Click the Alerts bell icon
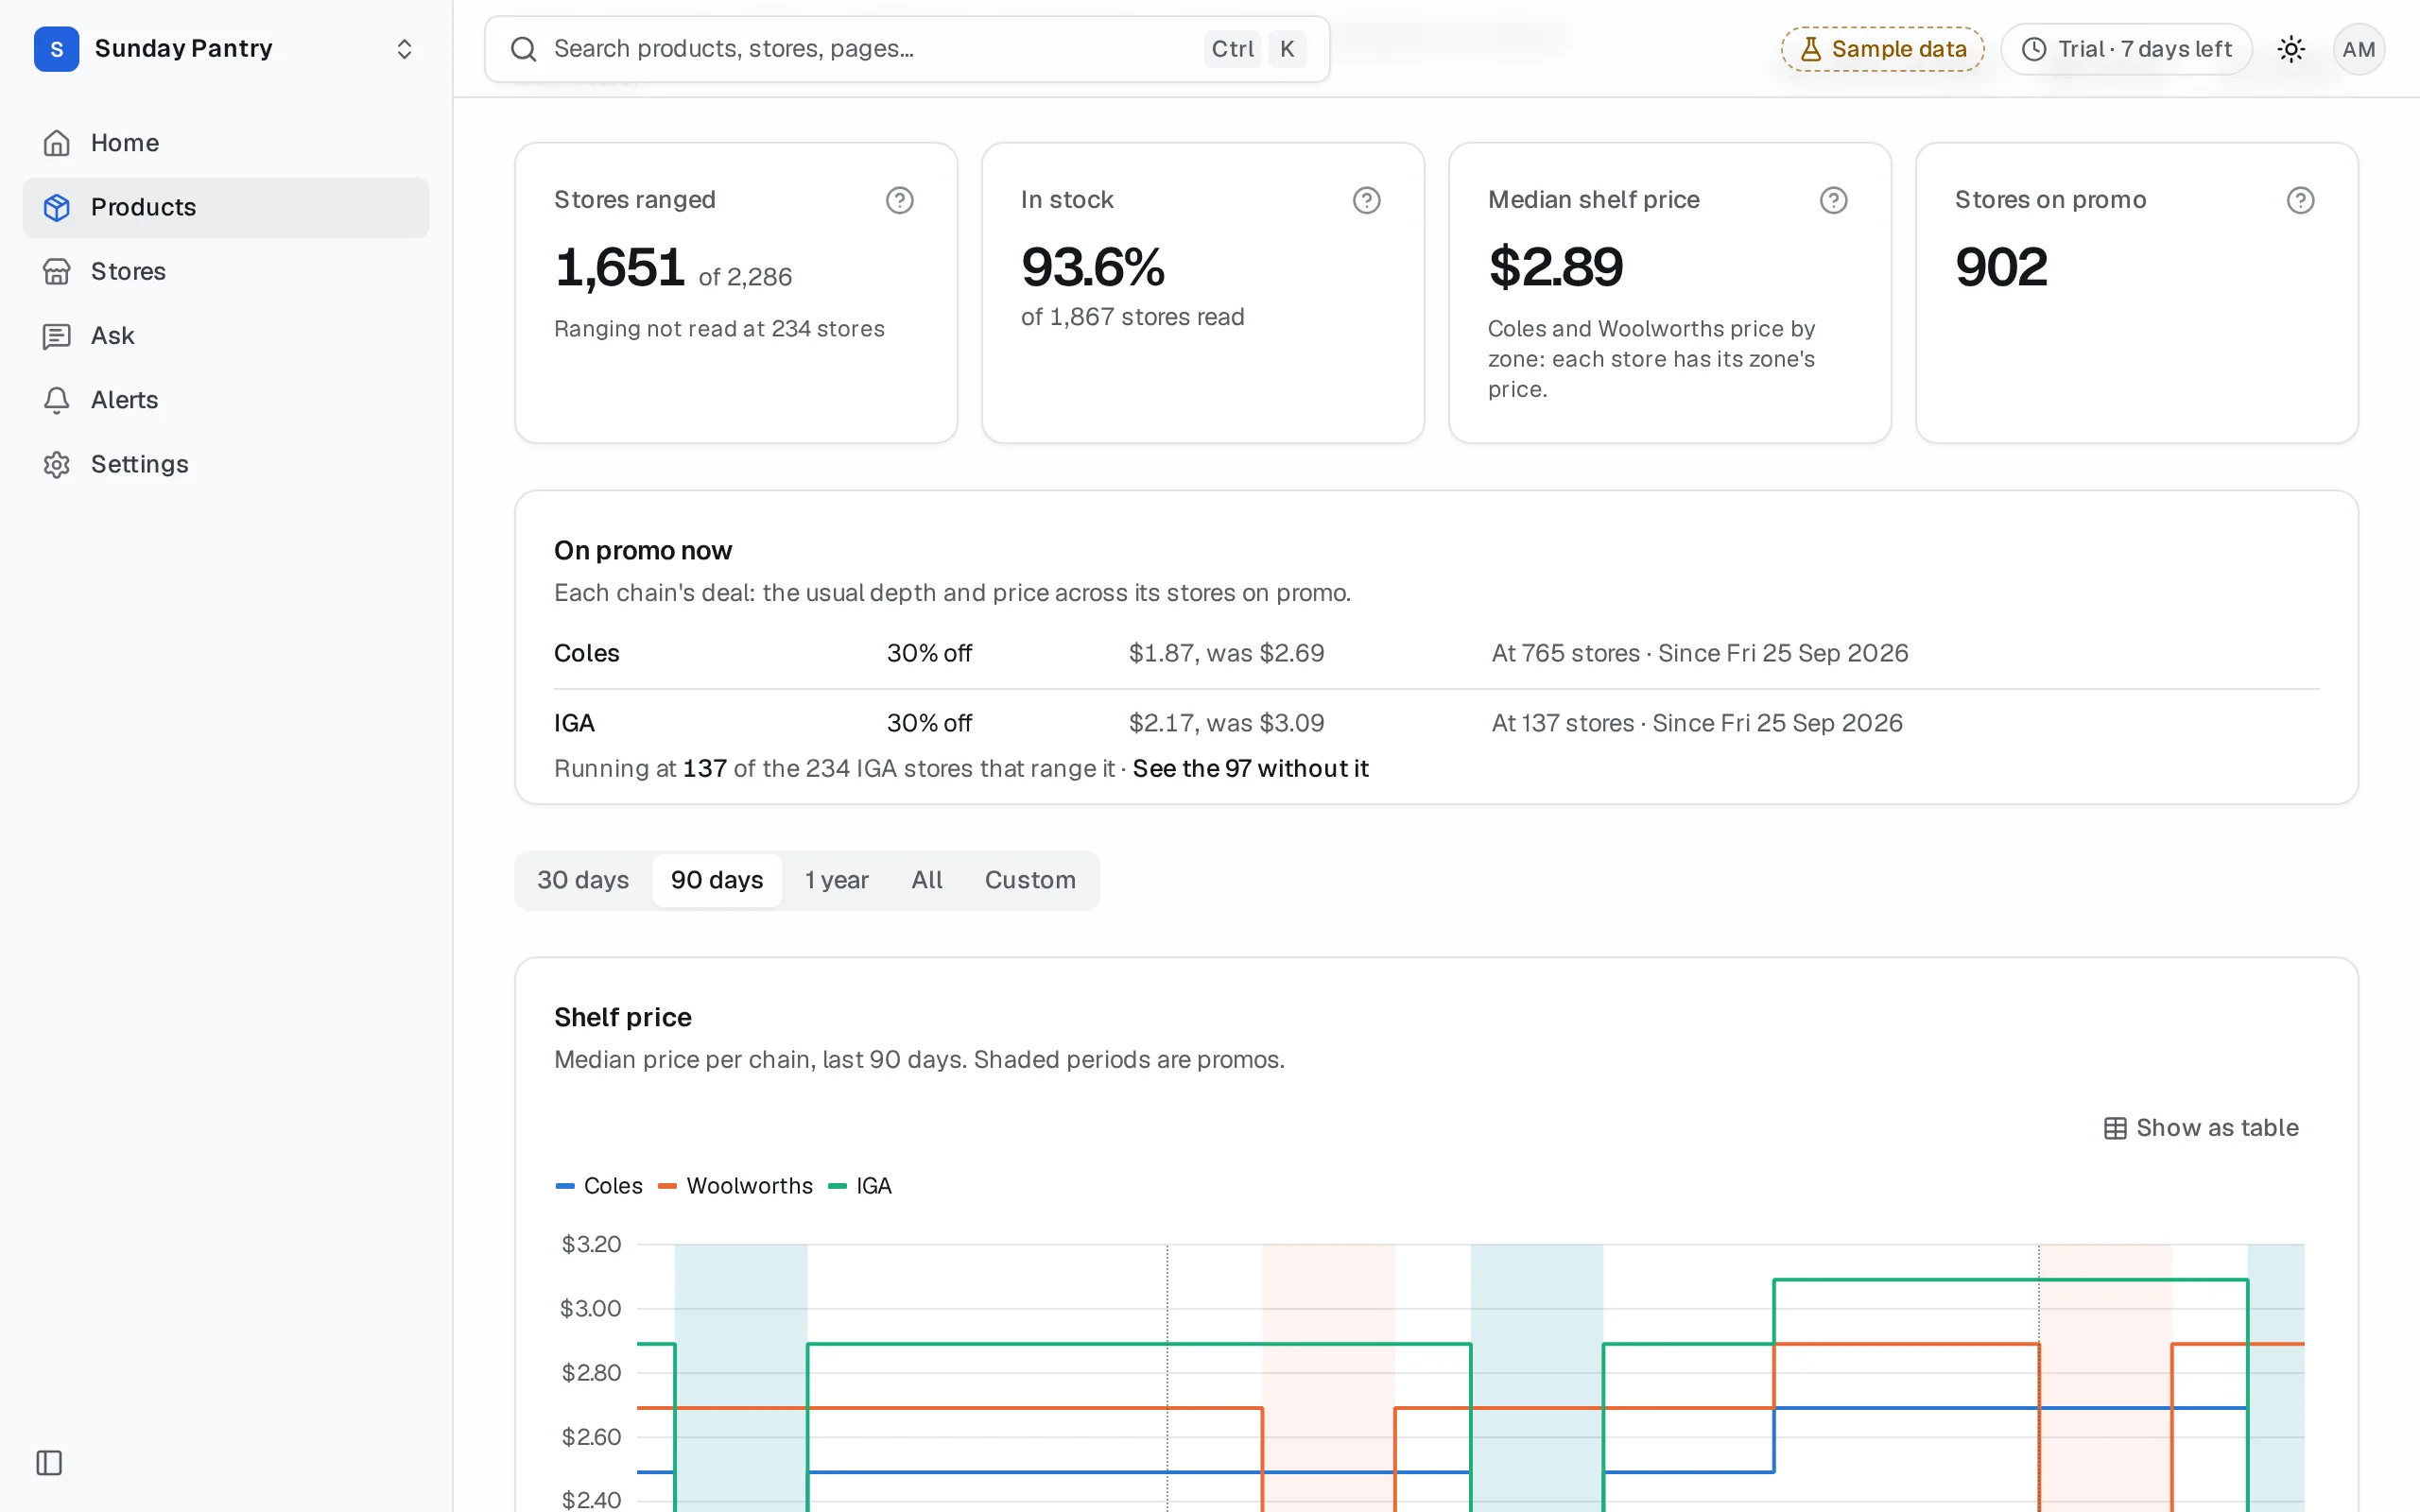2420x1512 pixels. 57,400
